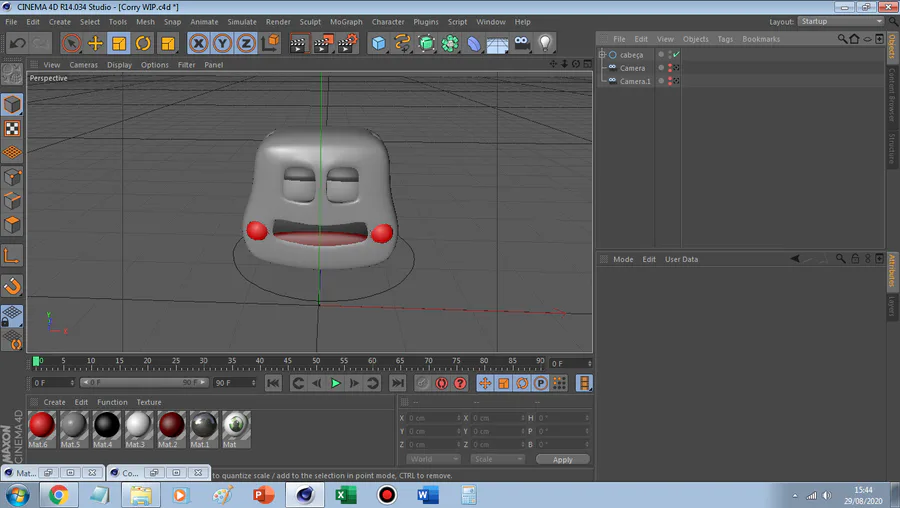Select the Move tool in top toolbar
Image resolution: width=900 pixels, height=508 pixels.
click(95, 43)
